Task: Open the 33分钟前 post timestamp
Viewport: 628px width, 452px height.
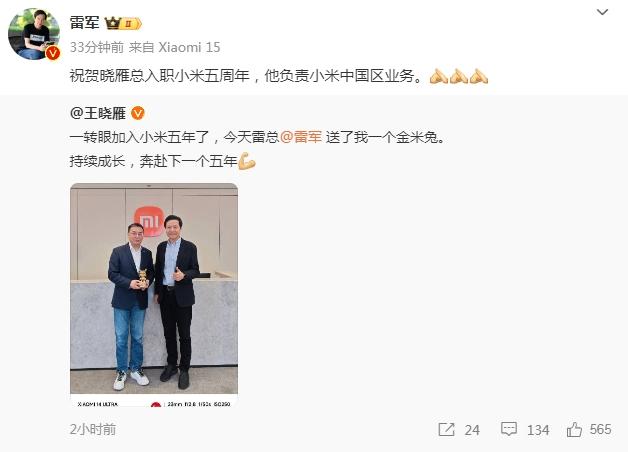Action: pyautogui.click(x=97, y=47)
